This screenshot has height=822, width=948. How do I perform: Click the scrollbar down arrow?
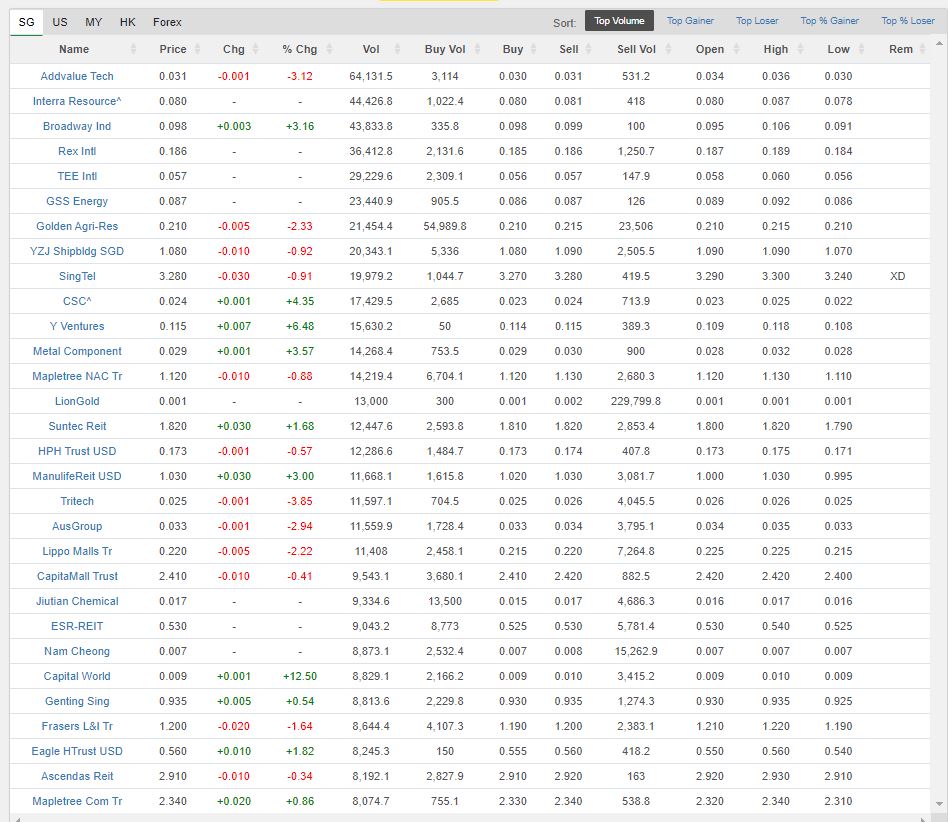tap(939, 804)
